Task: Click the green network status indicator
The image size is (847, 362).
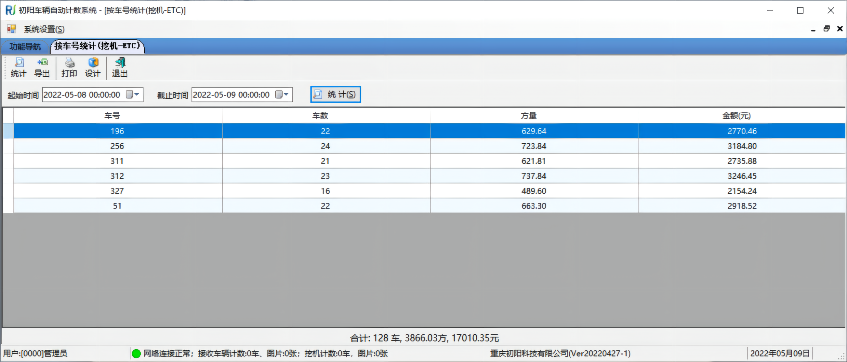Action: (136, 353)
